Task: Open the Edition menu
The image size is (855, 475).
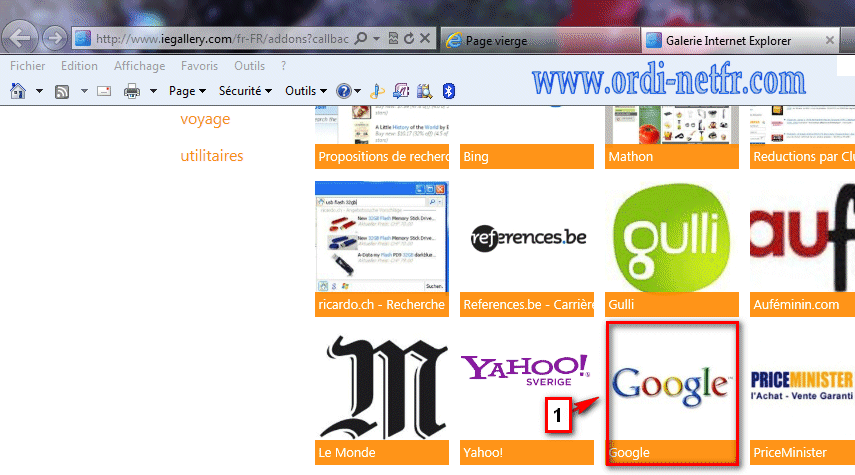Action: pyautogui.click(x=79, y=66)
